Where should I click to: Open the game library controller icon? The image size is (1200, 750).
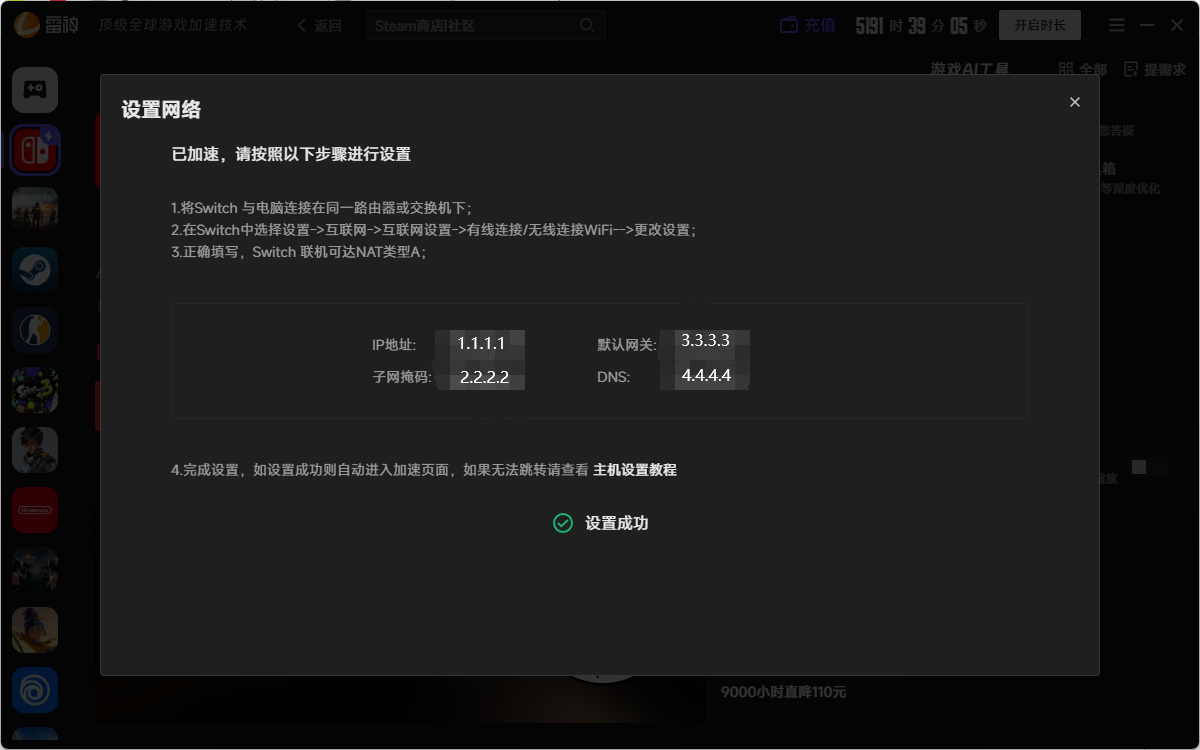pyautogui.click(x=35, y=90)
